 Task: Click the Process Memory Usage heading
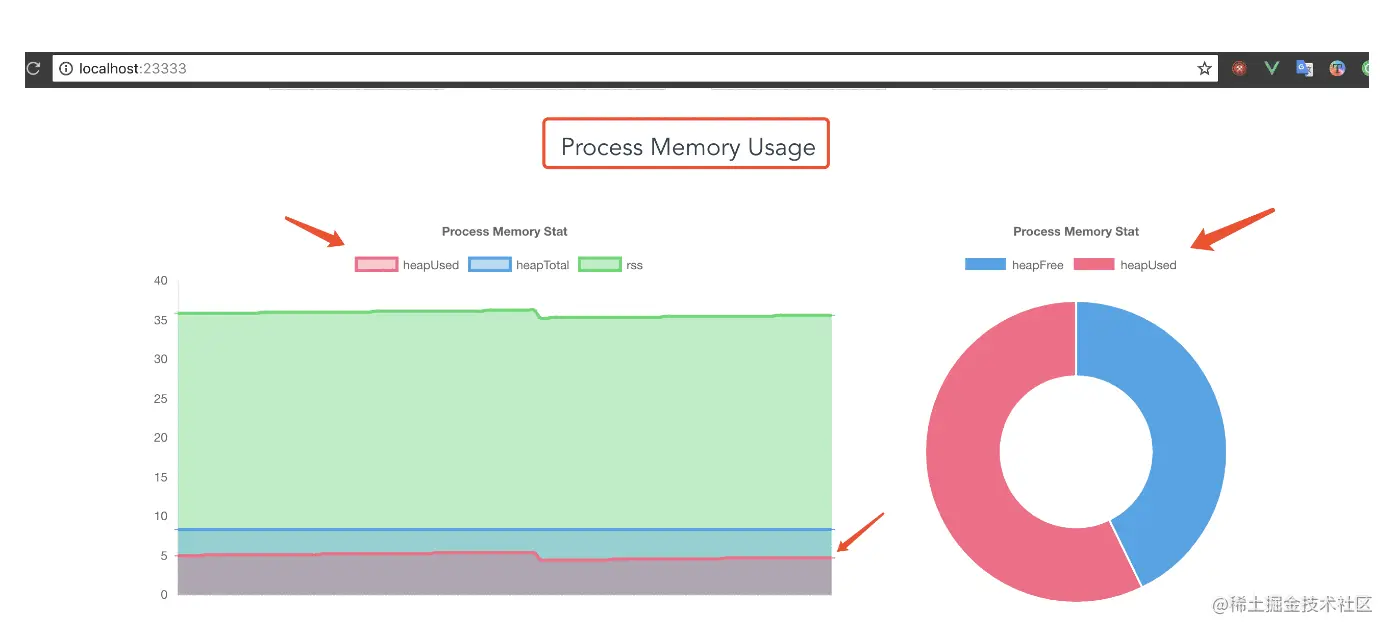coord(687,147)
